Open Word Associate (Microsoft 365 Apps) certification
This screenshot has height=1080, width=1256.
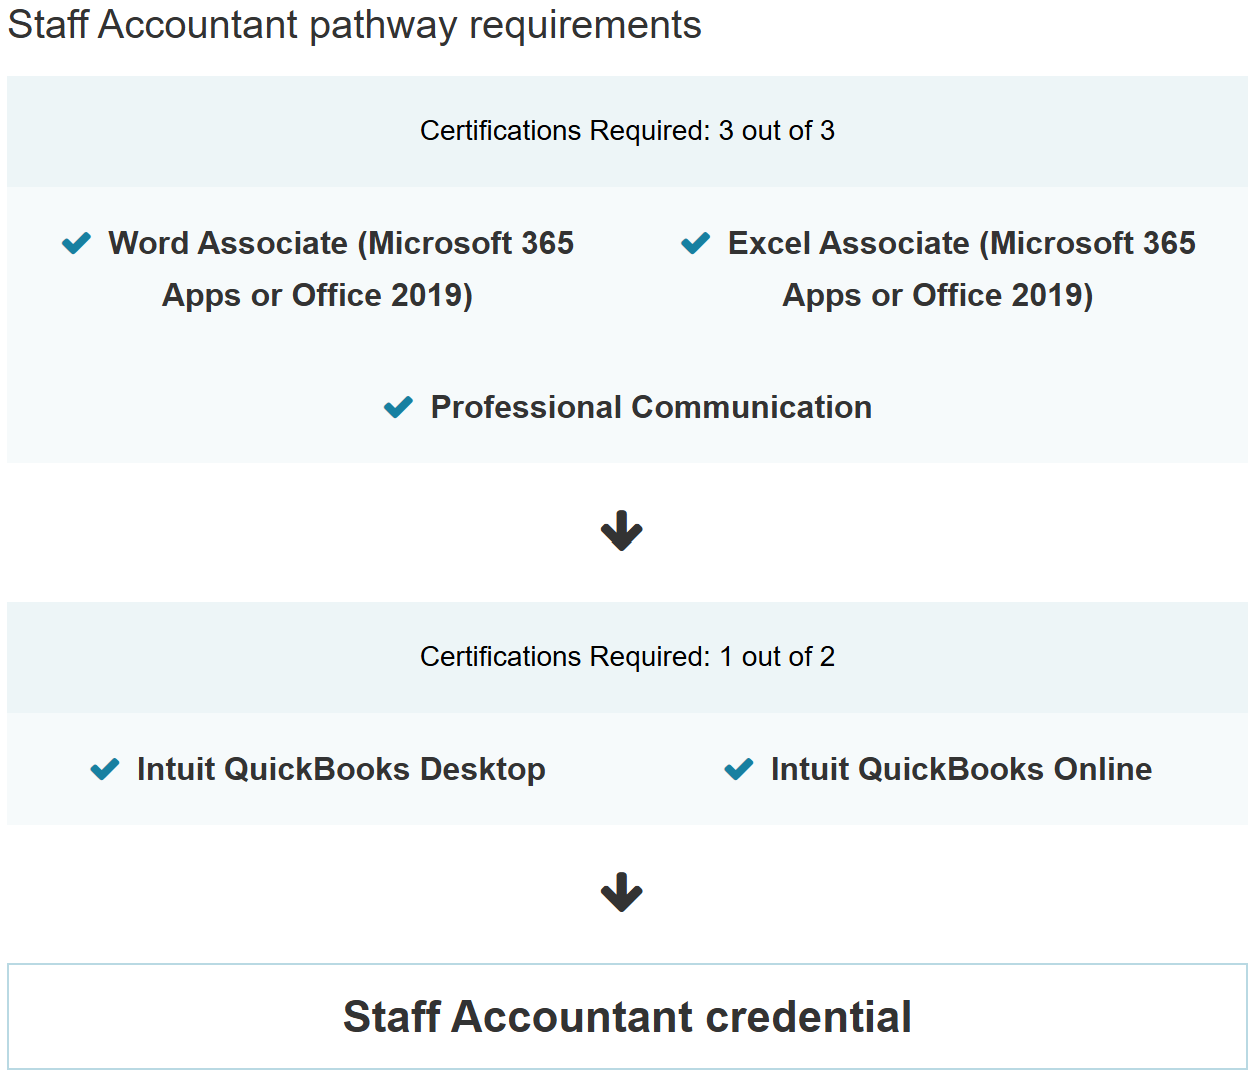[x=341, y=243]
